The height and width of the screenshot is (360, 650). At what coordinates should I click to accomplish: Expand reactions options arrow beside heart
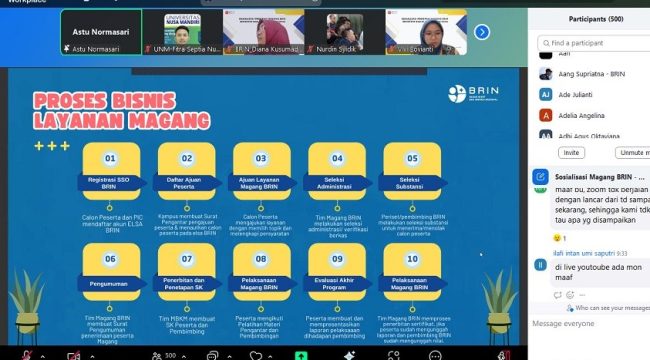pos(270,356)
